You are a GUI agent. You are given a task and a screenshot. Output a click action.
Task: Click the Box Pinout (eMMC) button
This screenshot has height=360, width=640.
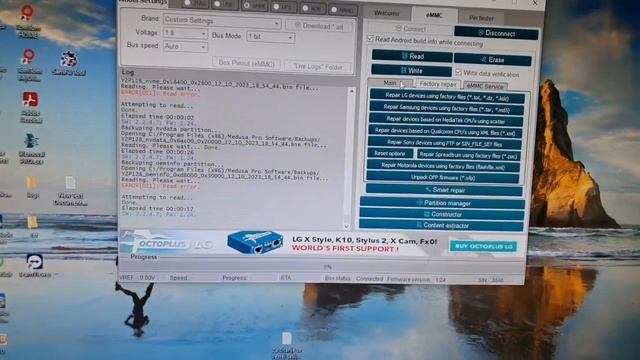tap(247, 63)
